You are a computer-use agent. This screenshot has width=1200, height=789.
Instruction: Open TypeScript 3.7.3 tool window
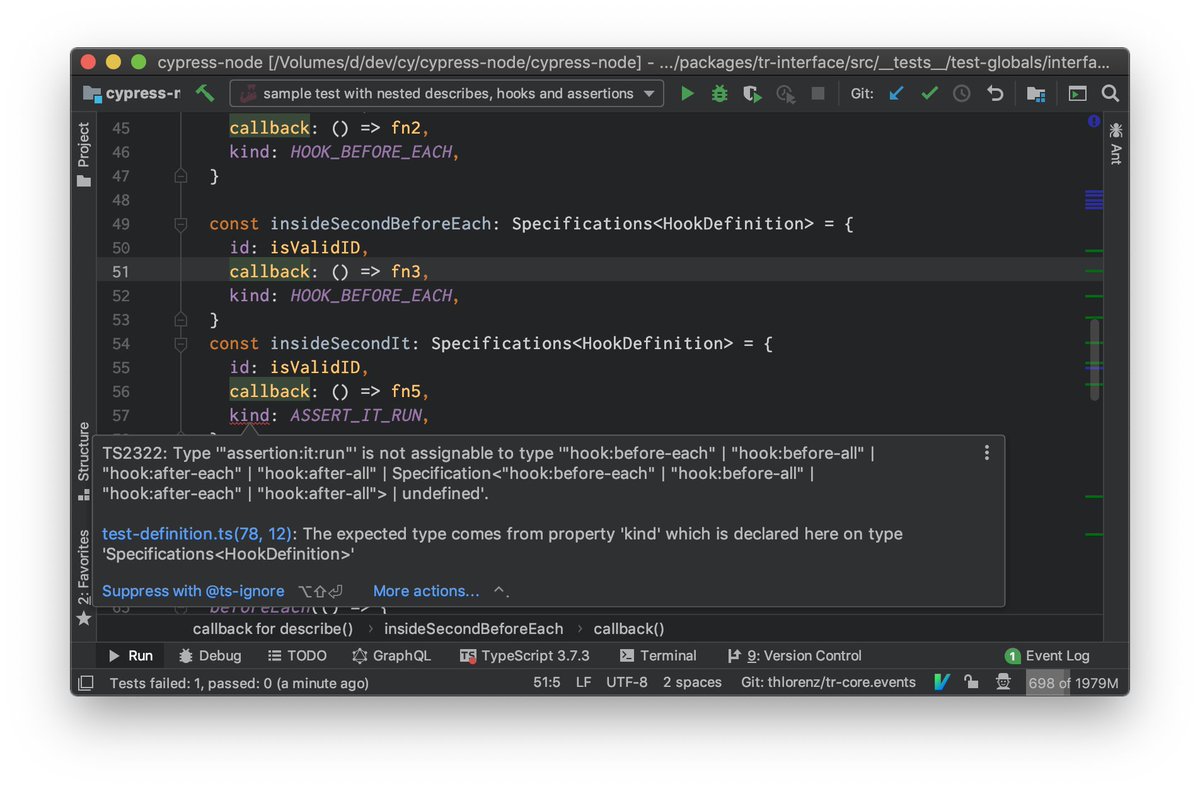[x=525, y=656]
